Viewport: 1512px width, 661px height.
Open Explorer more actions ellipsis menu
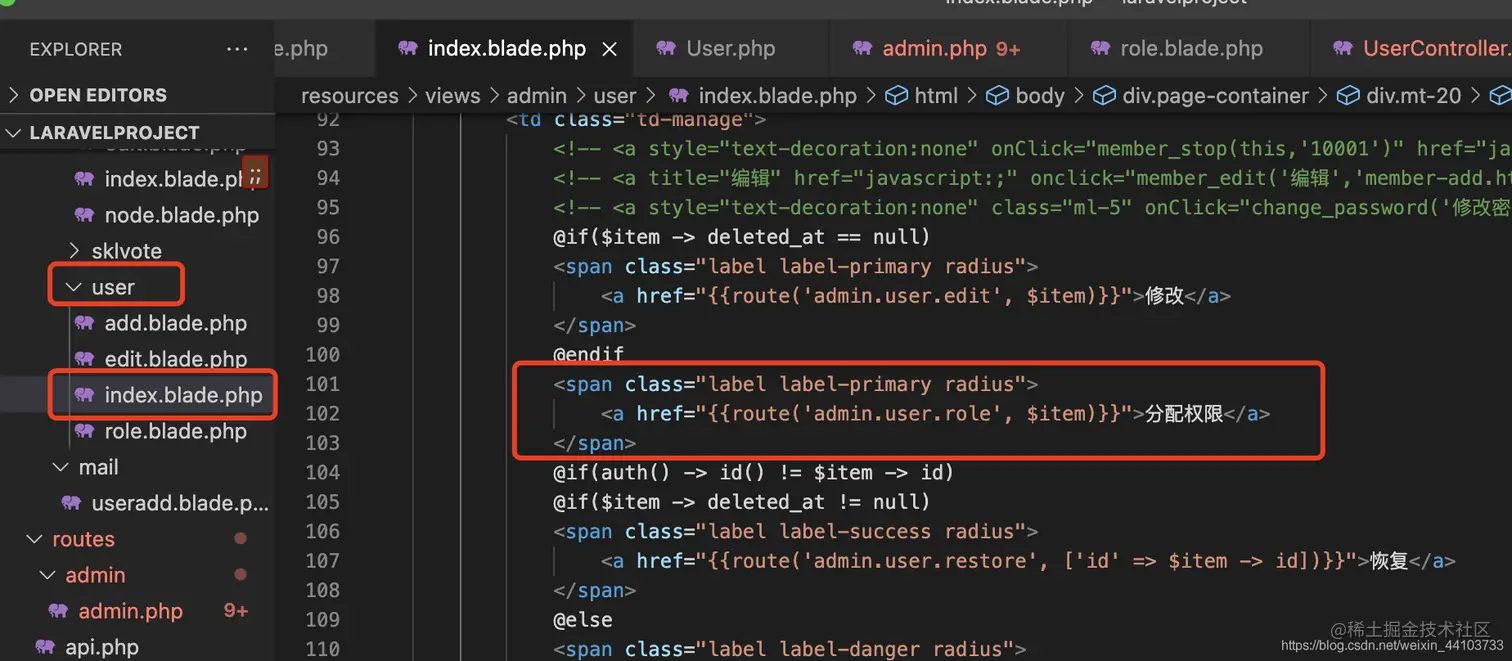[x=237, y=49]
